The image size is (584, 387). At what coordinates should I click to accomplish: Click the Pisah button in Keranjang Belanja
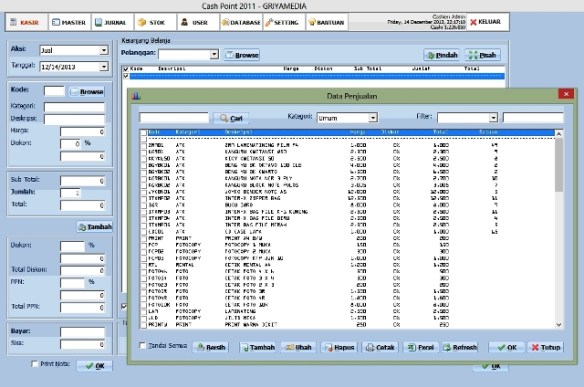(483, 55)
